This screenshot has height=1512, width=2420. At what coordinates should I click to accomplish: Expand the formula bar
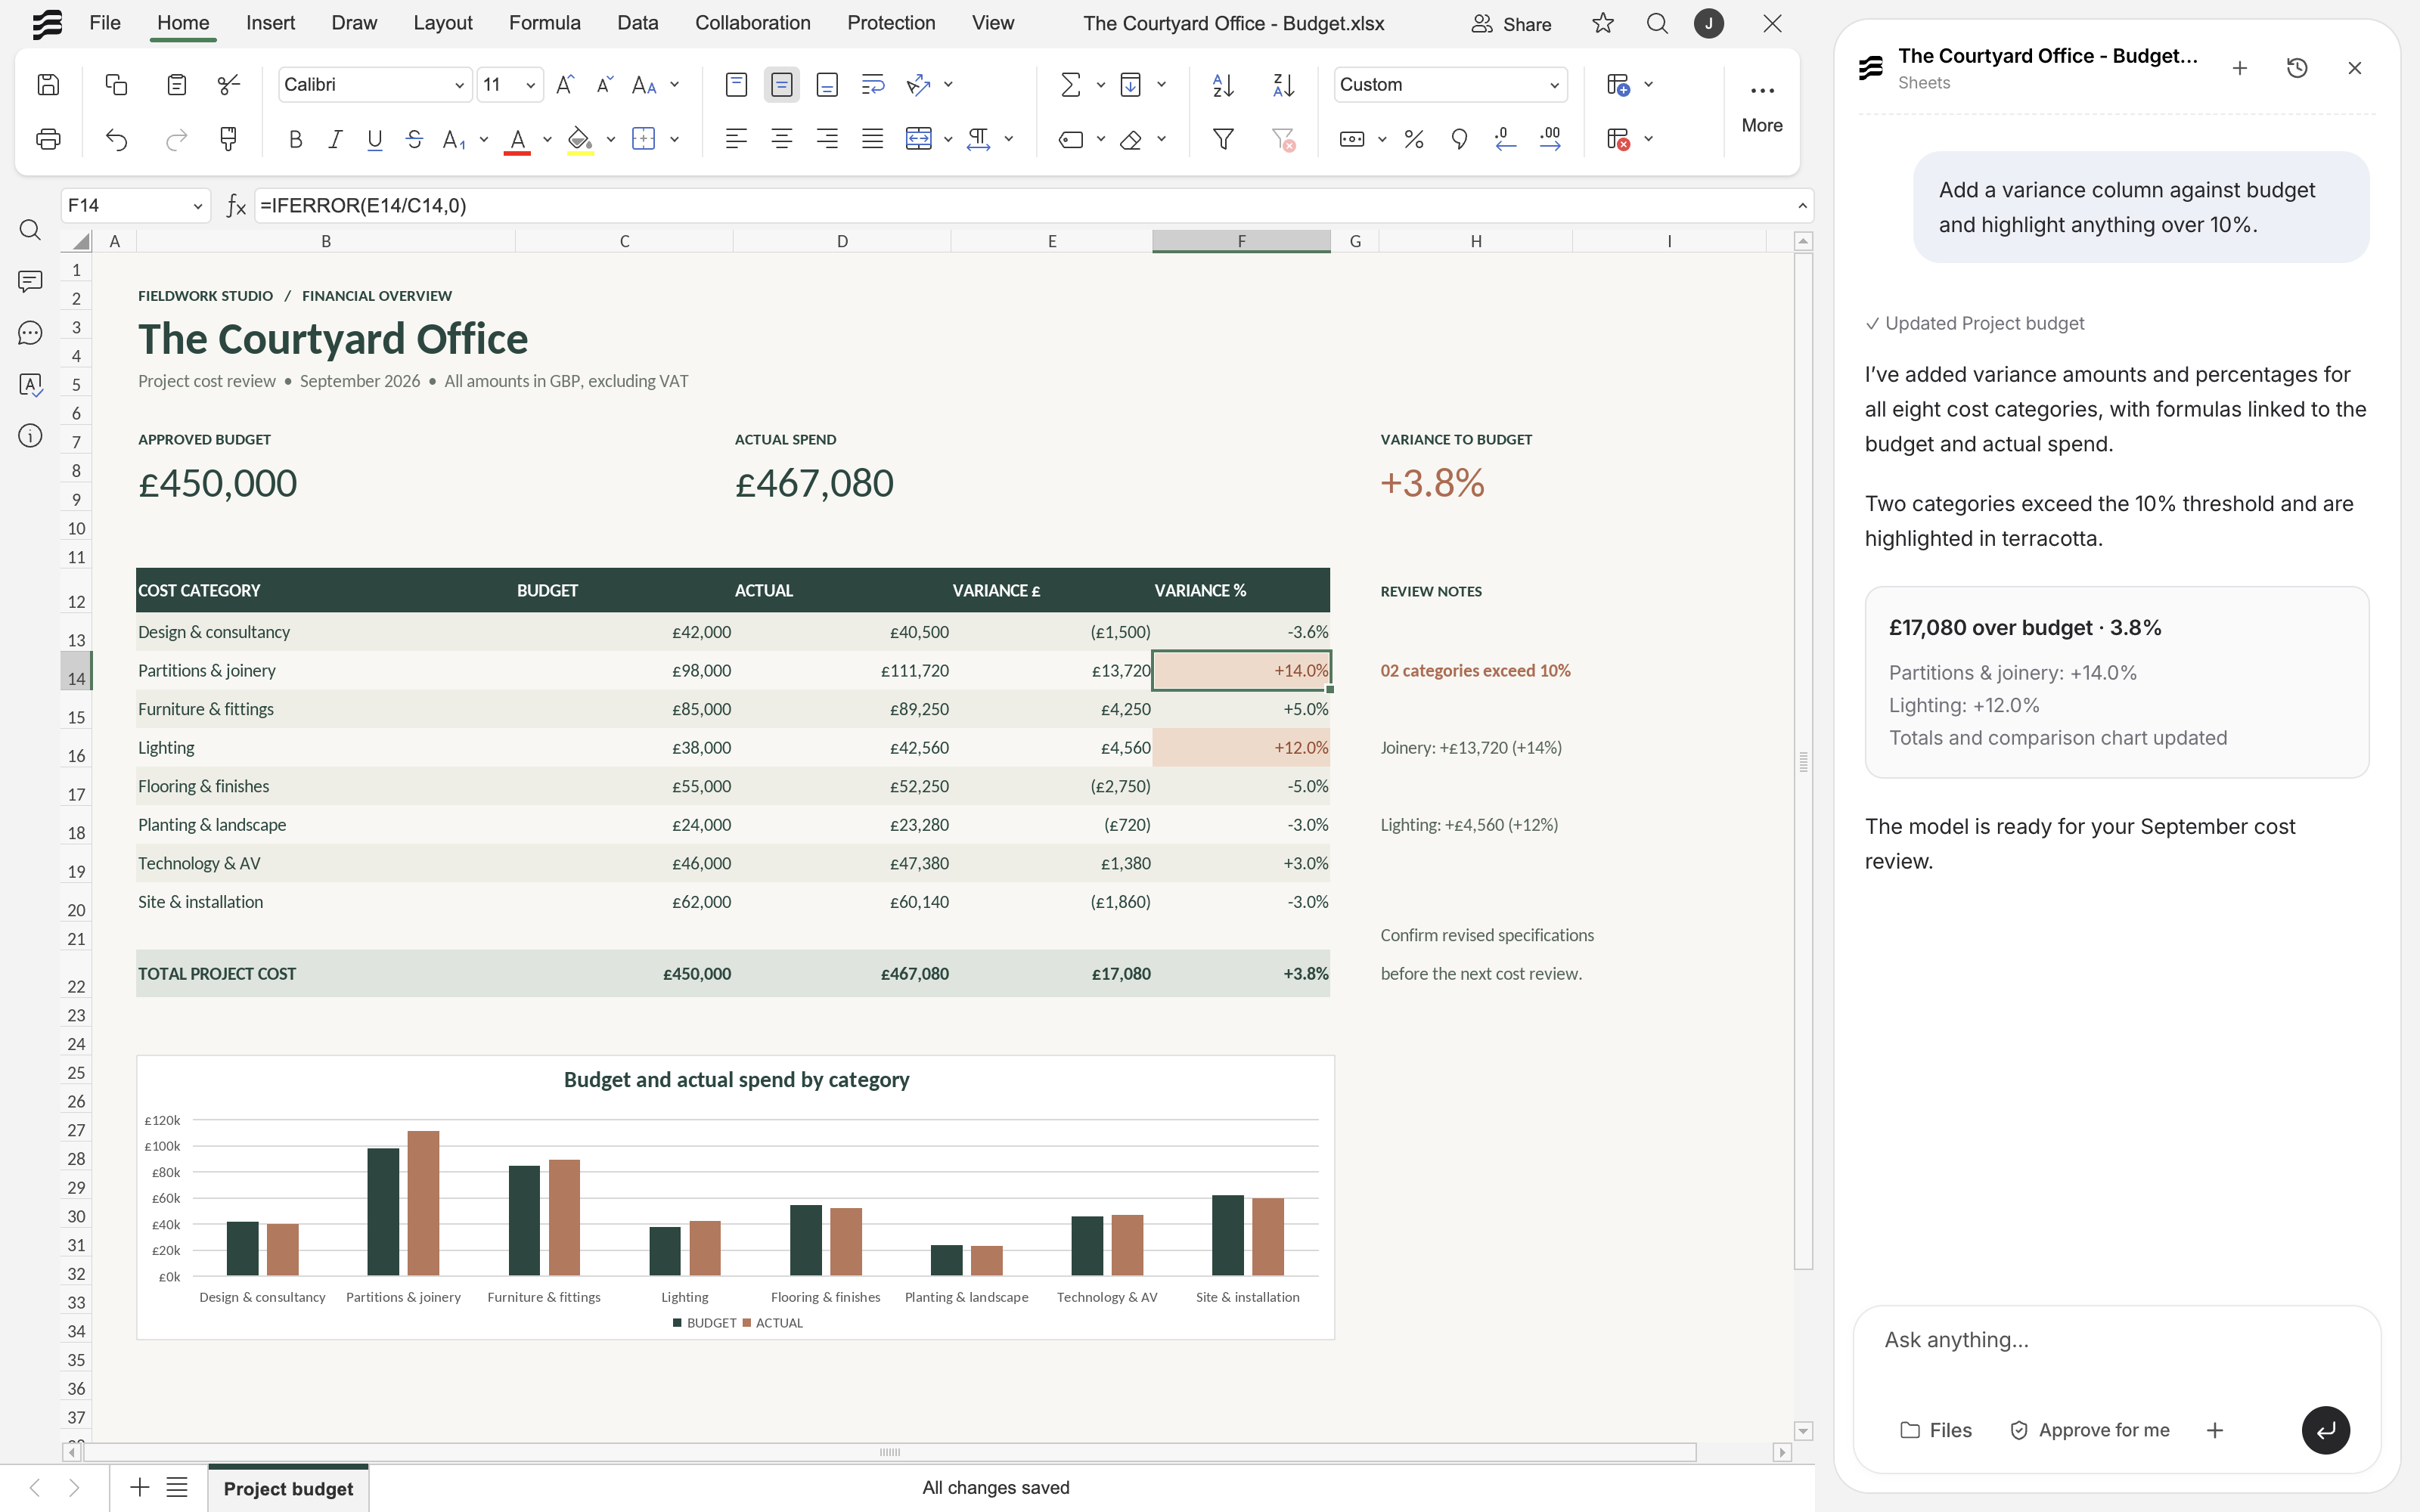1802,206
